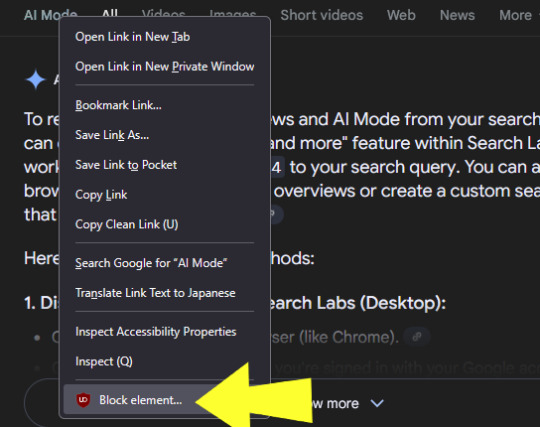Open the AI Mode tab
This screenshot has width=540, height=427.
coord(50,15)
